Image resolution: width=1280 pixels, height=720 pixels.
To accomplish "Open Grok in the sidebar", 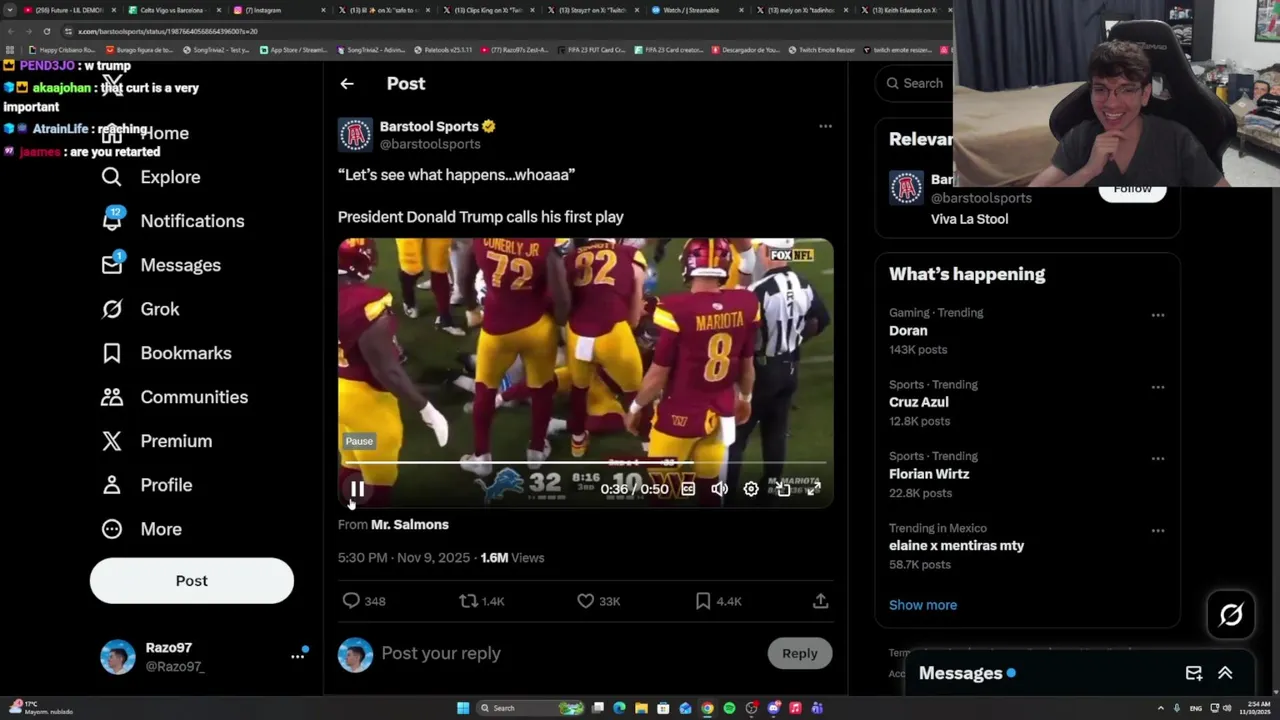I will pyautogui.click(x=140, y=309).
